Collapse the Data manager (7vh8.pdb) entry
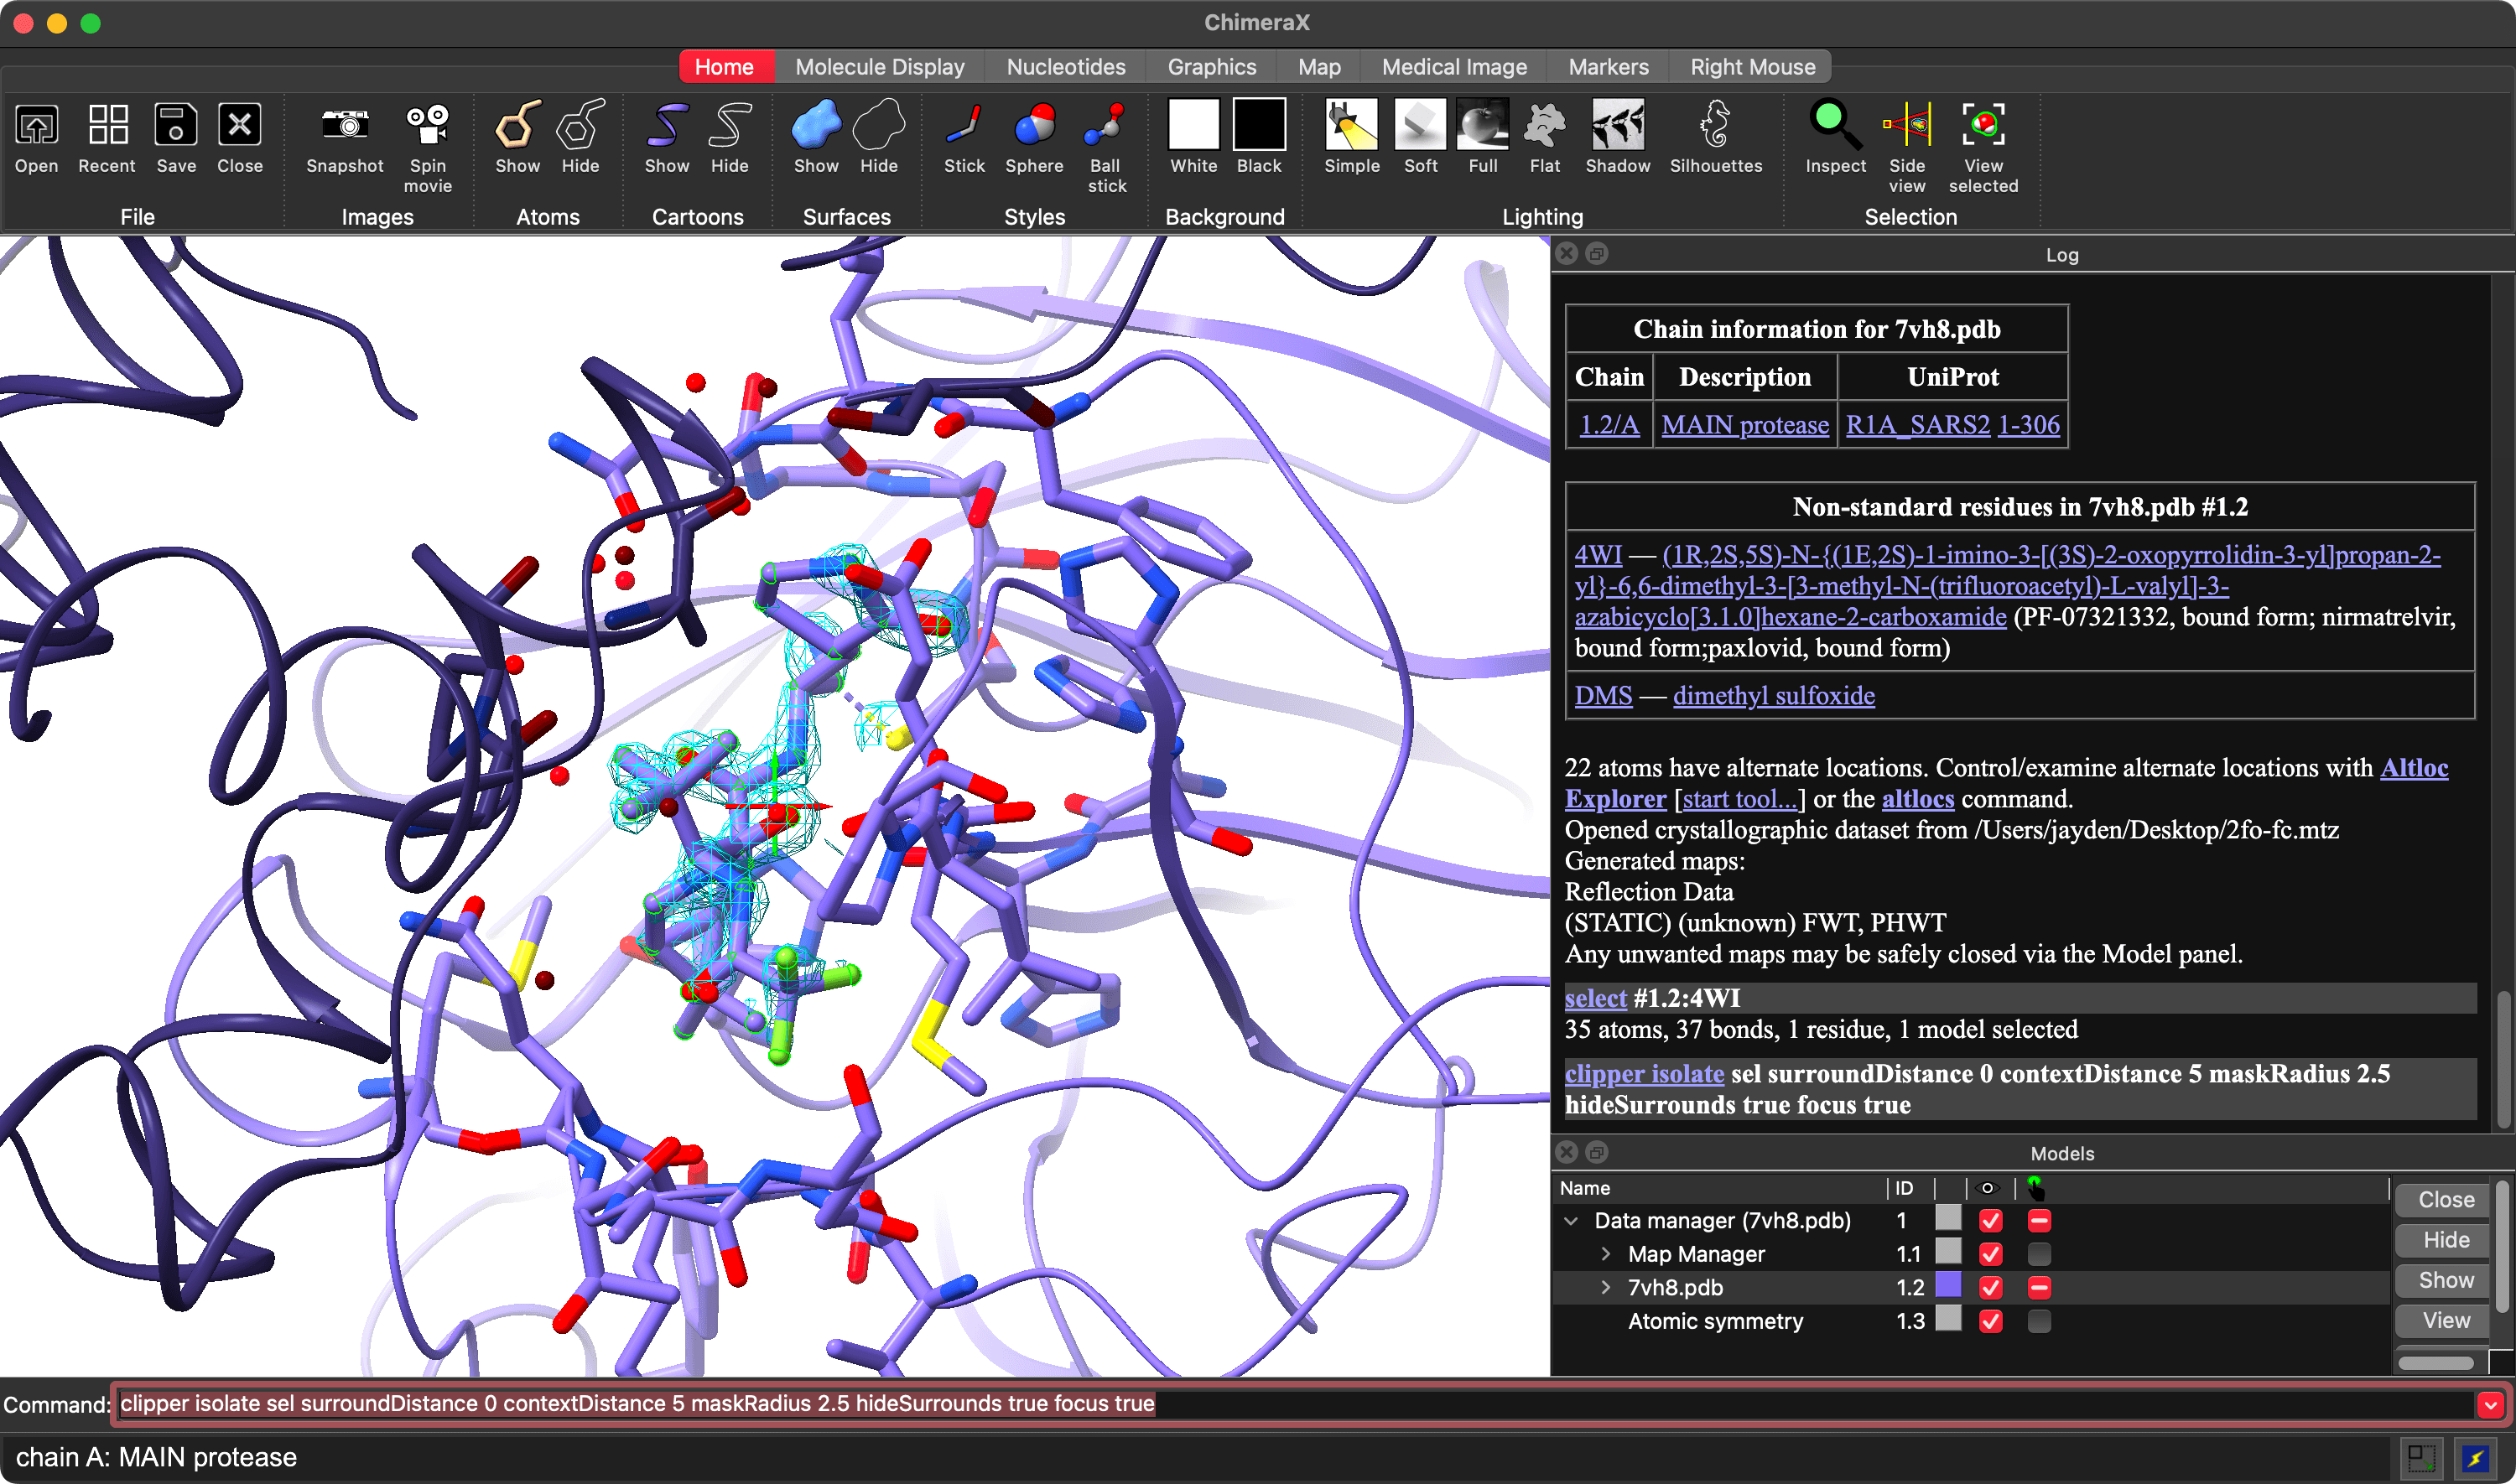Viewport: 2516px width, 1484px height. [1571, 1221]
